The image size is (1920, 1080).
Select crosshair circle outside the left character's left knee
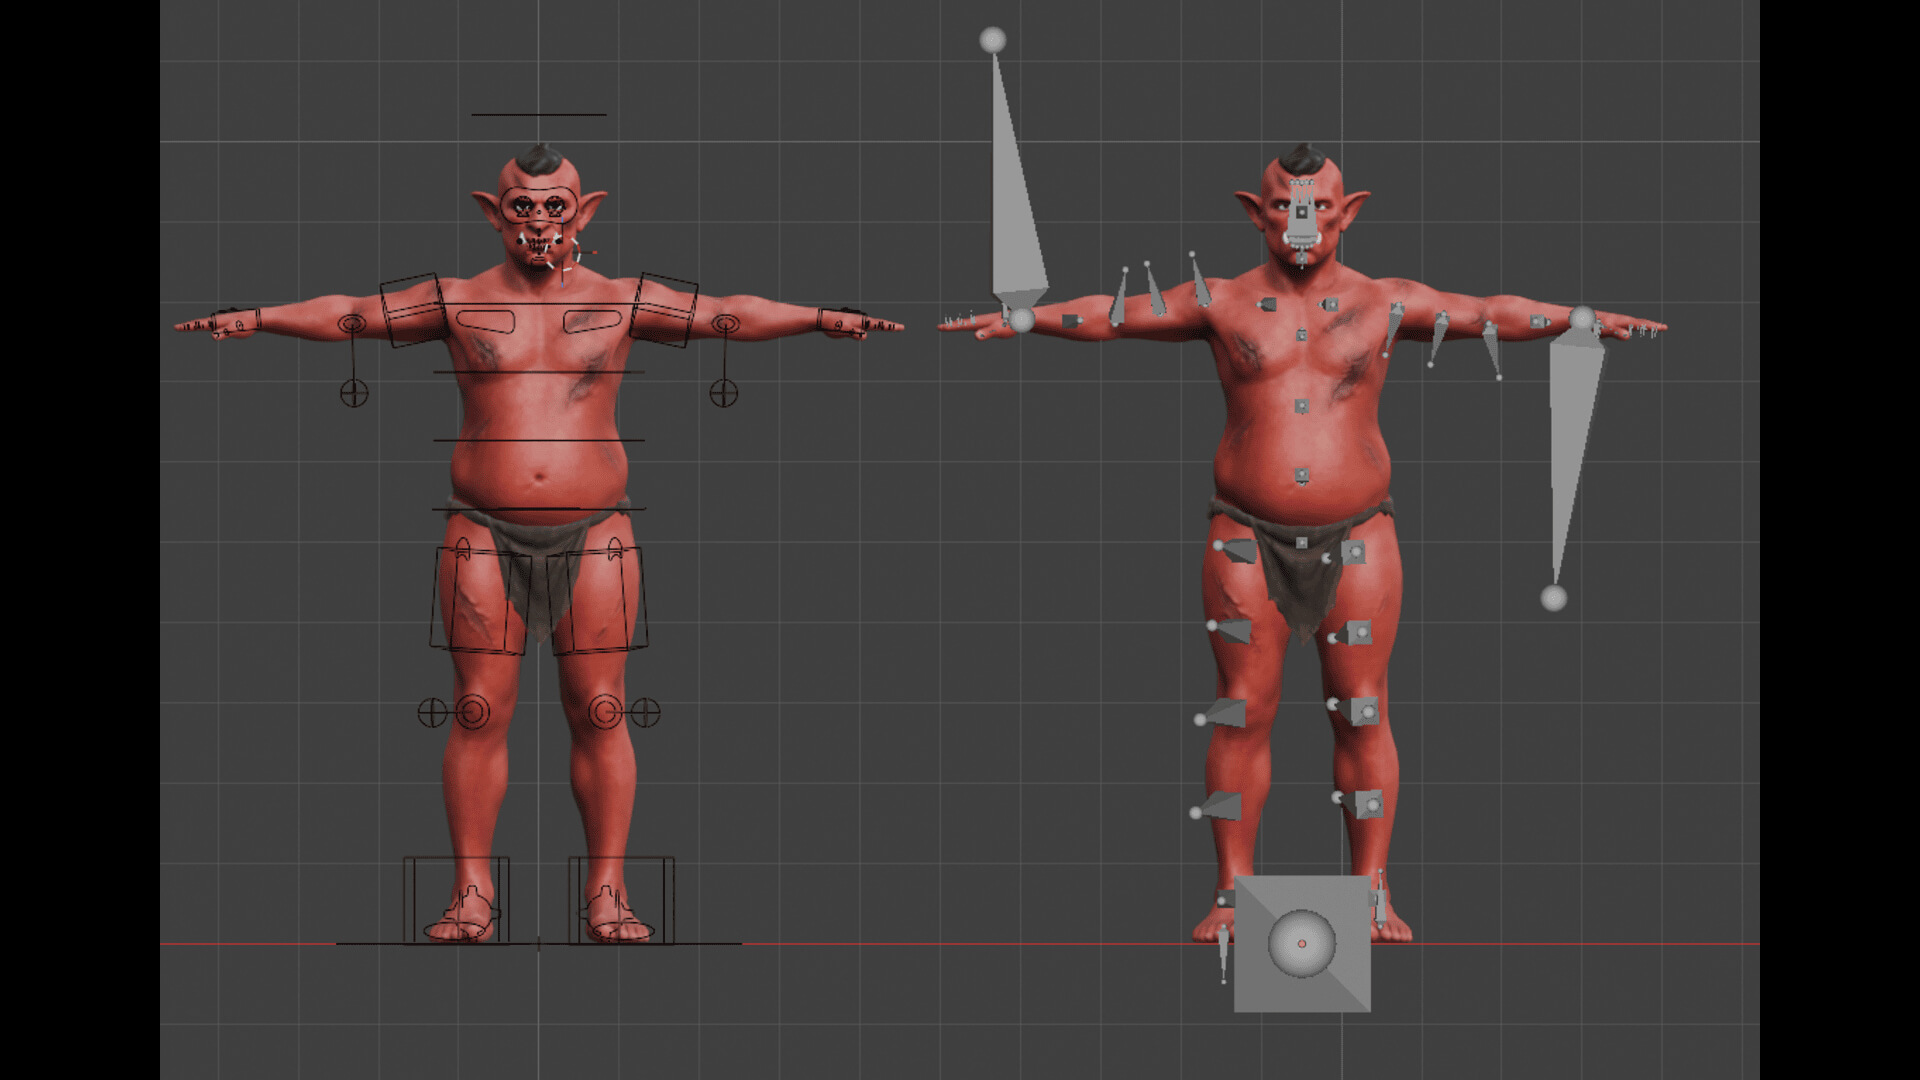pos(646,713)
